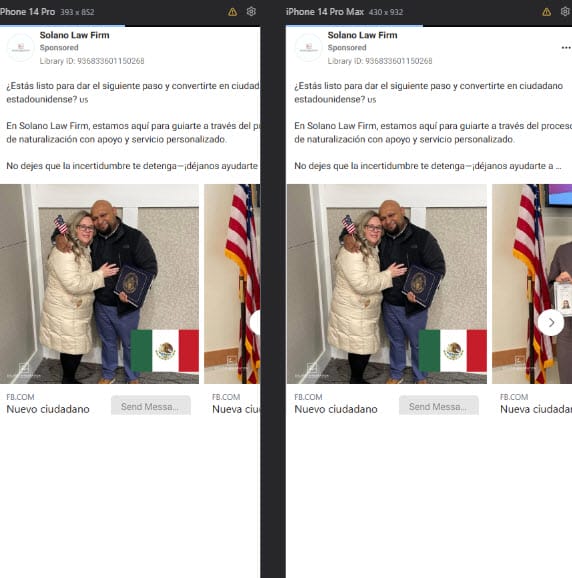572x578 pixels.
Task: Click 'En Solano Law Firm, estamos' text, iPhone 14 Pro pane
Action: coord(133,132)
